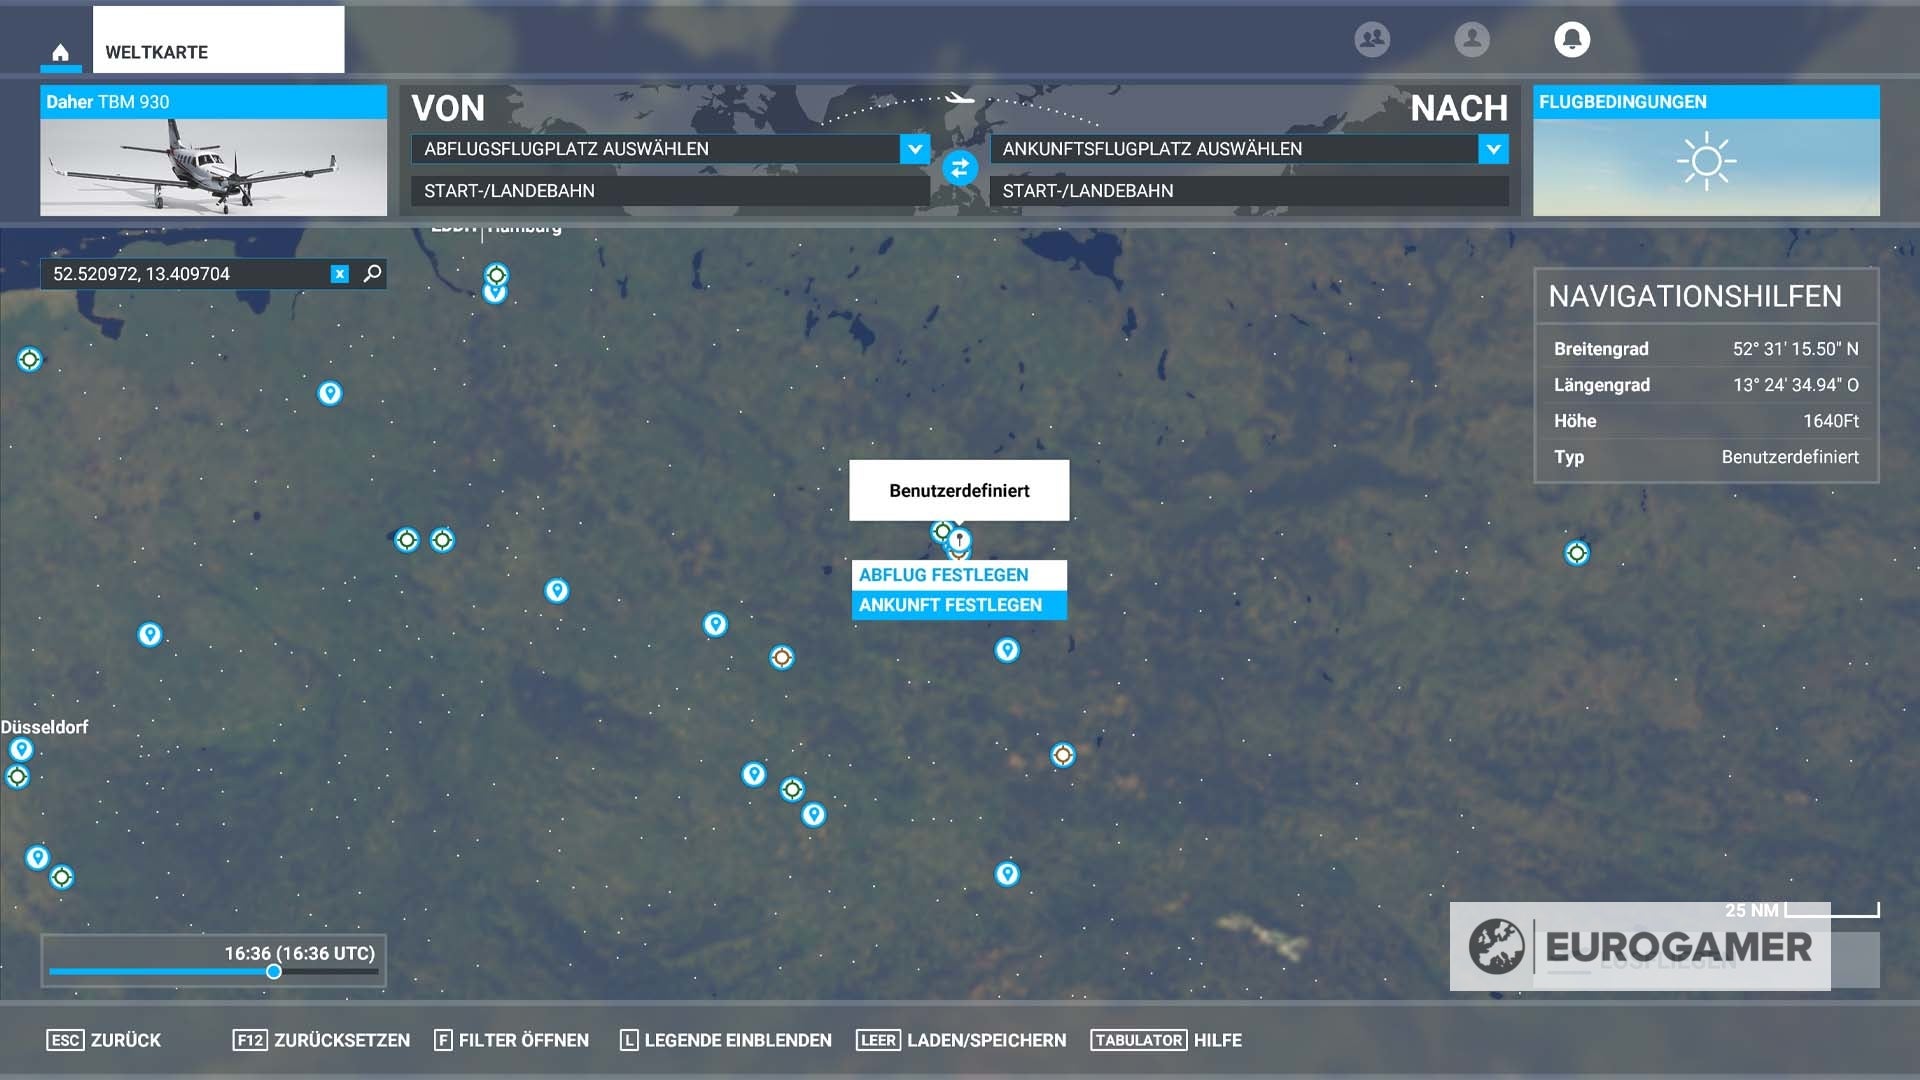This screenshot has width=1920, height=1080.
Task: Click the Breitengrad value 52° 31' 15.50" N
Action: pos(1795,349)
